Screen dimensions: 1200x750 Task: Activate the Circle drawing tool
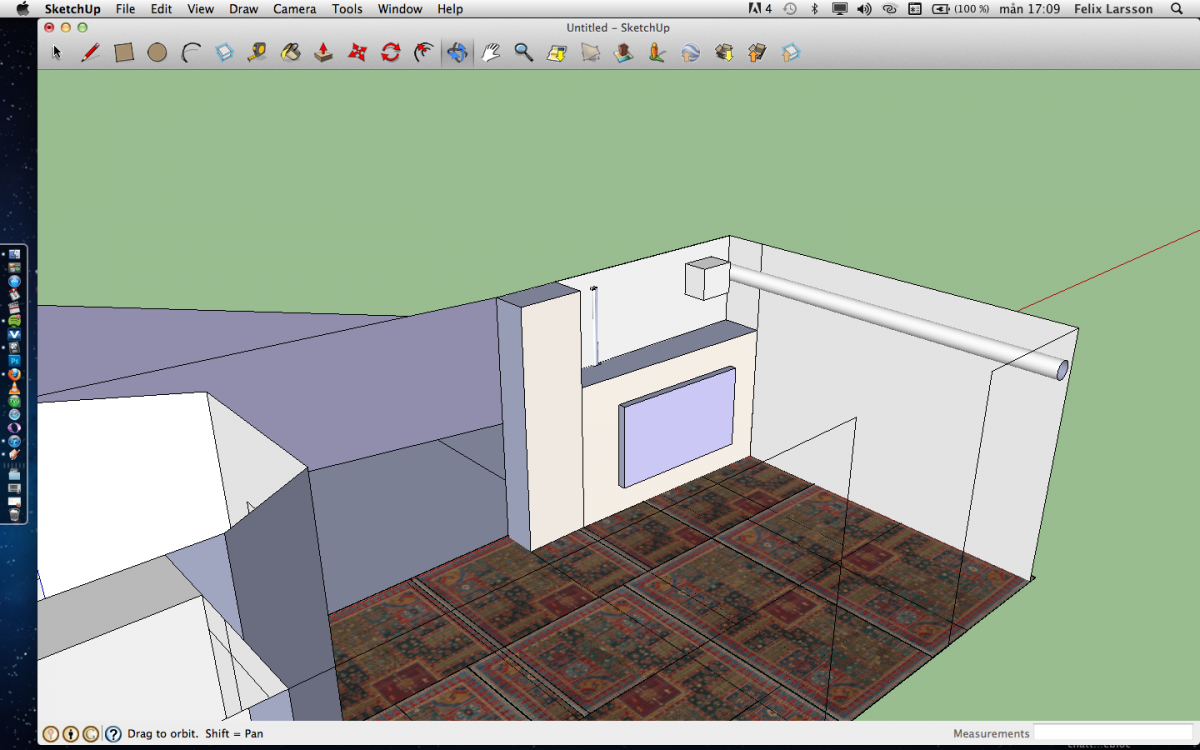pyautogui.click(x=157, y=53)
